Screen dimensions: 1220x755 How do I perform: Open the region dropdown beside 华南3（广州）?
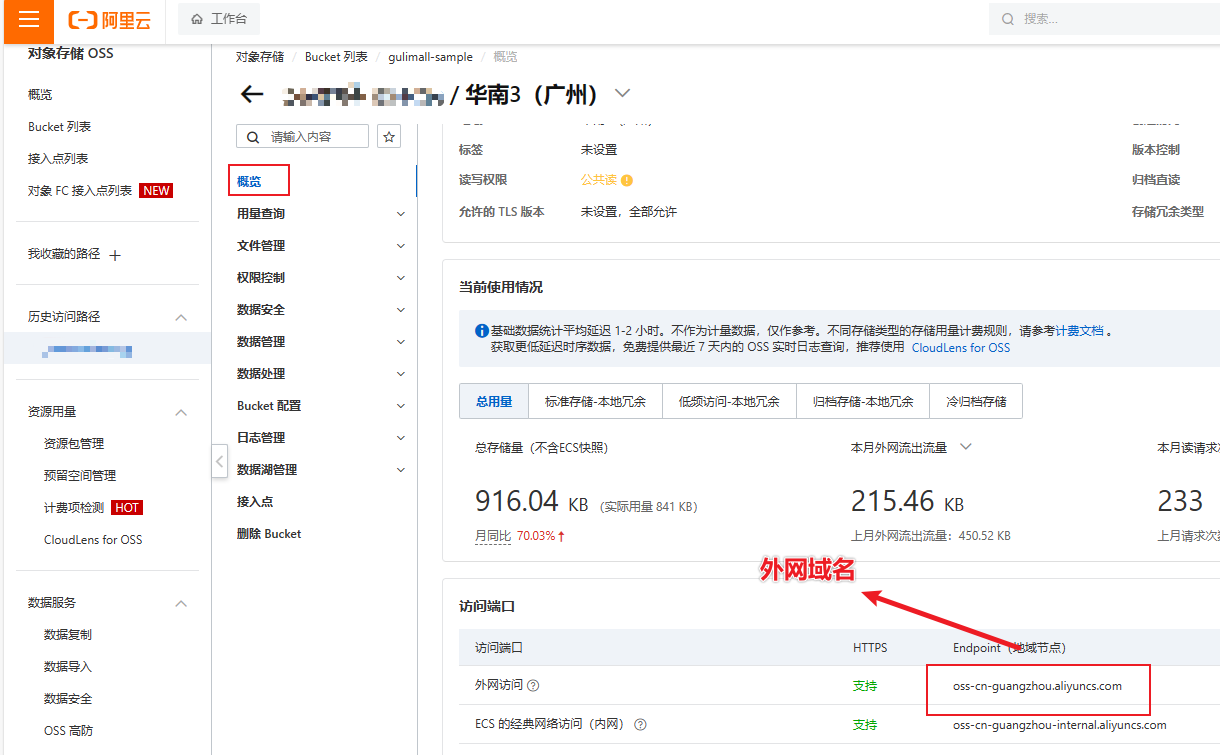point(622,94)
